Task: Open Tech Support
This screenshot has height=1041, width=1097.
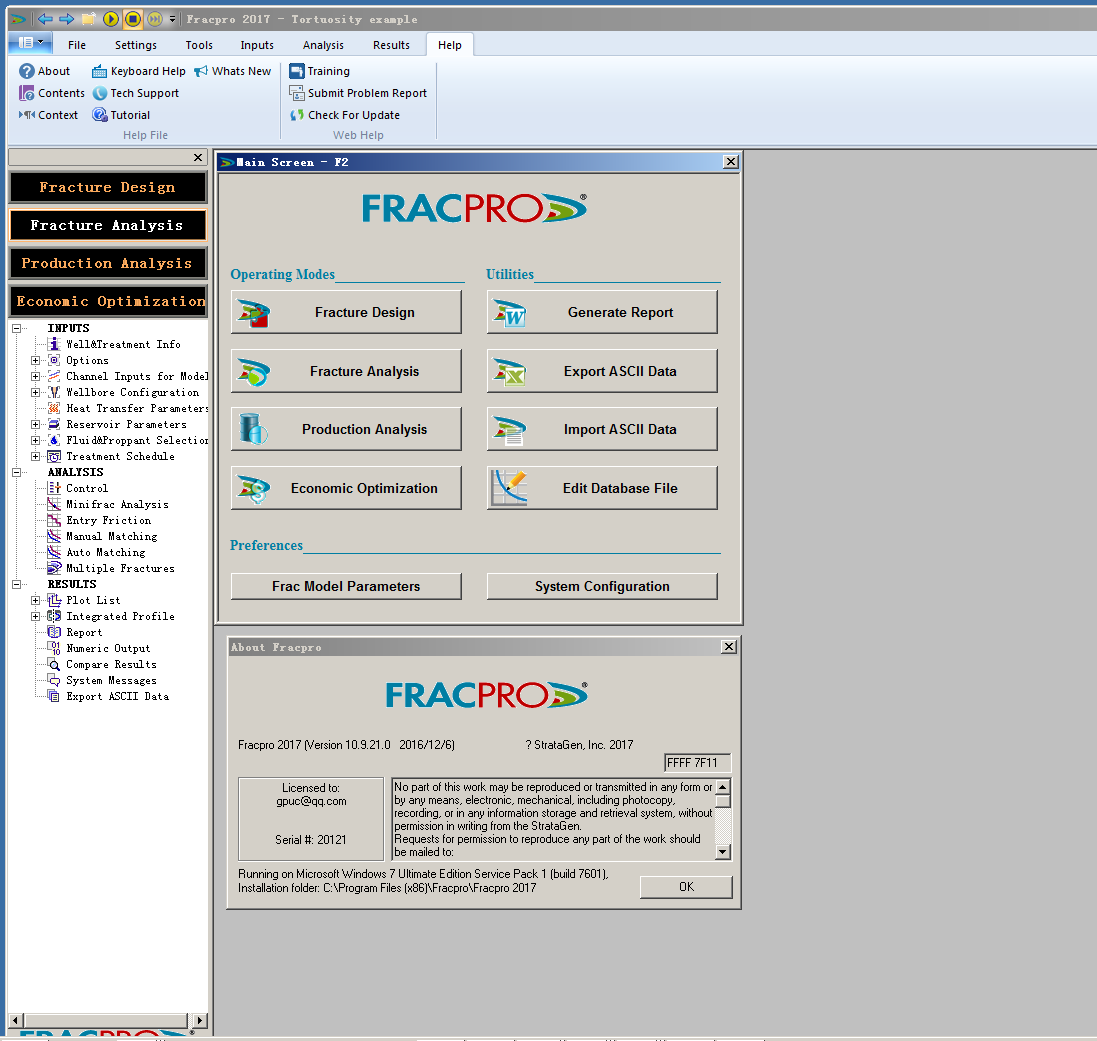Action: (136, 93)
